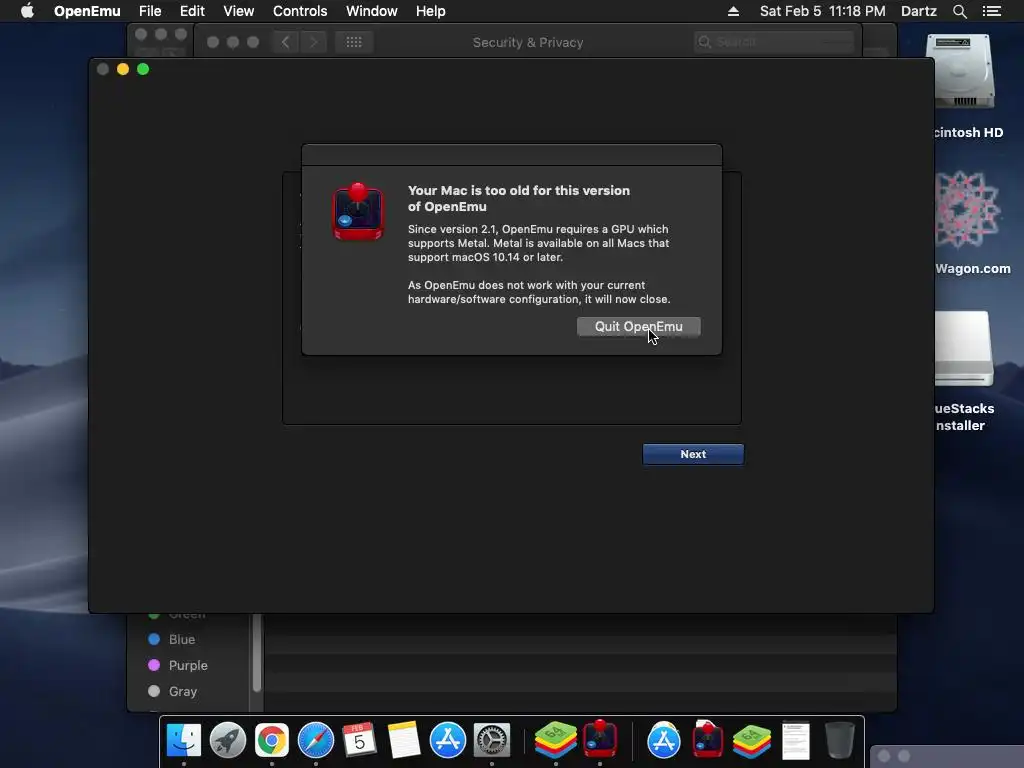1024x768 pixels.
Task: Click the Quit OpenEmu button
Action: click(x=639, y=327)
